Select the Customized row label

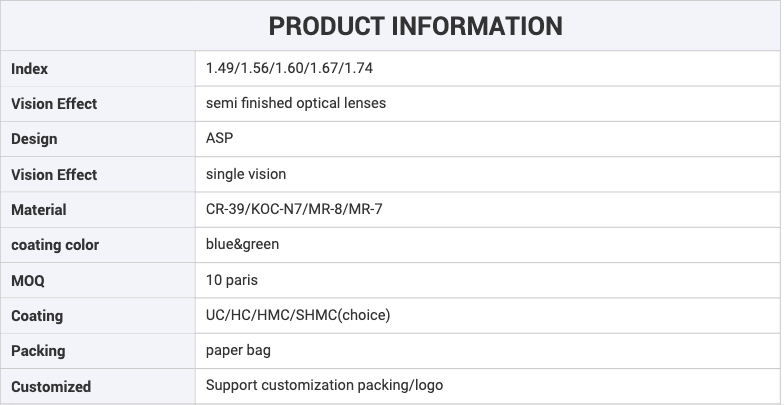[x=51, y=386]
